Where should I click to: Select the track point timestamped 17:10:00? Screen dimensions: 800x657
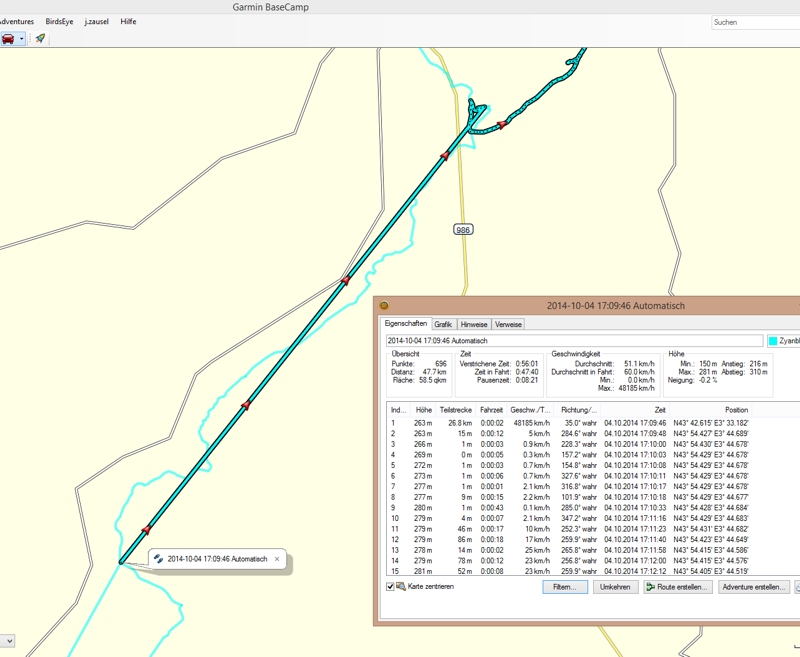(569, 444)
